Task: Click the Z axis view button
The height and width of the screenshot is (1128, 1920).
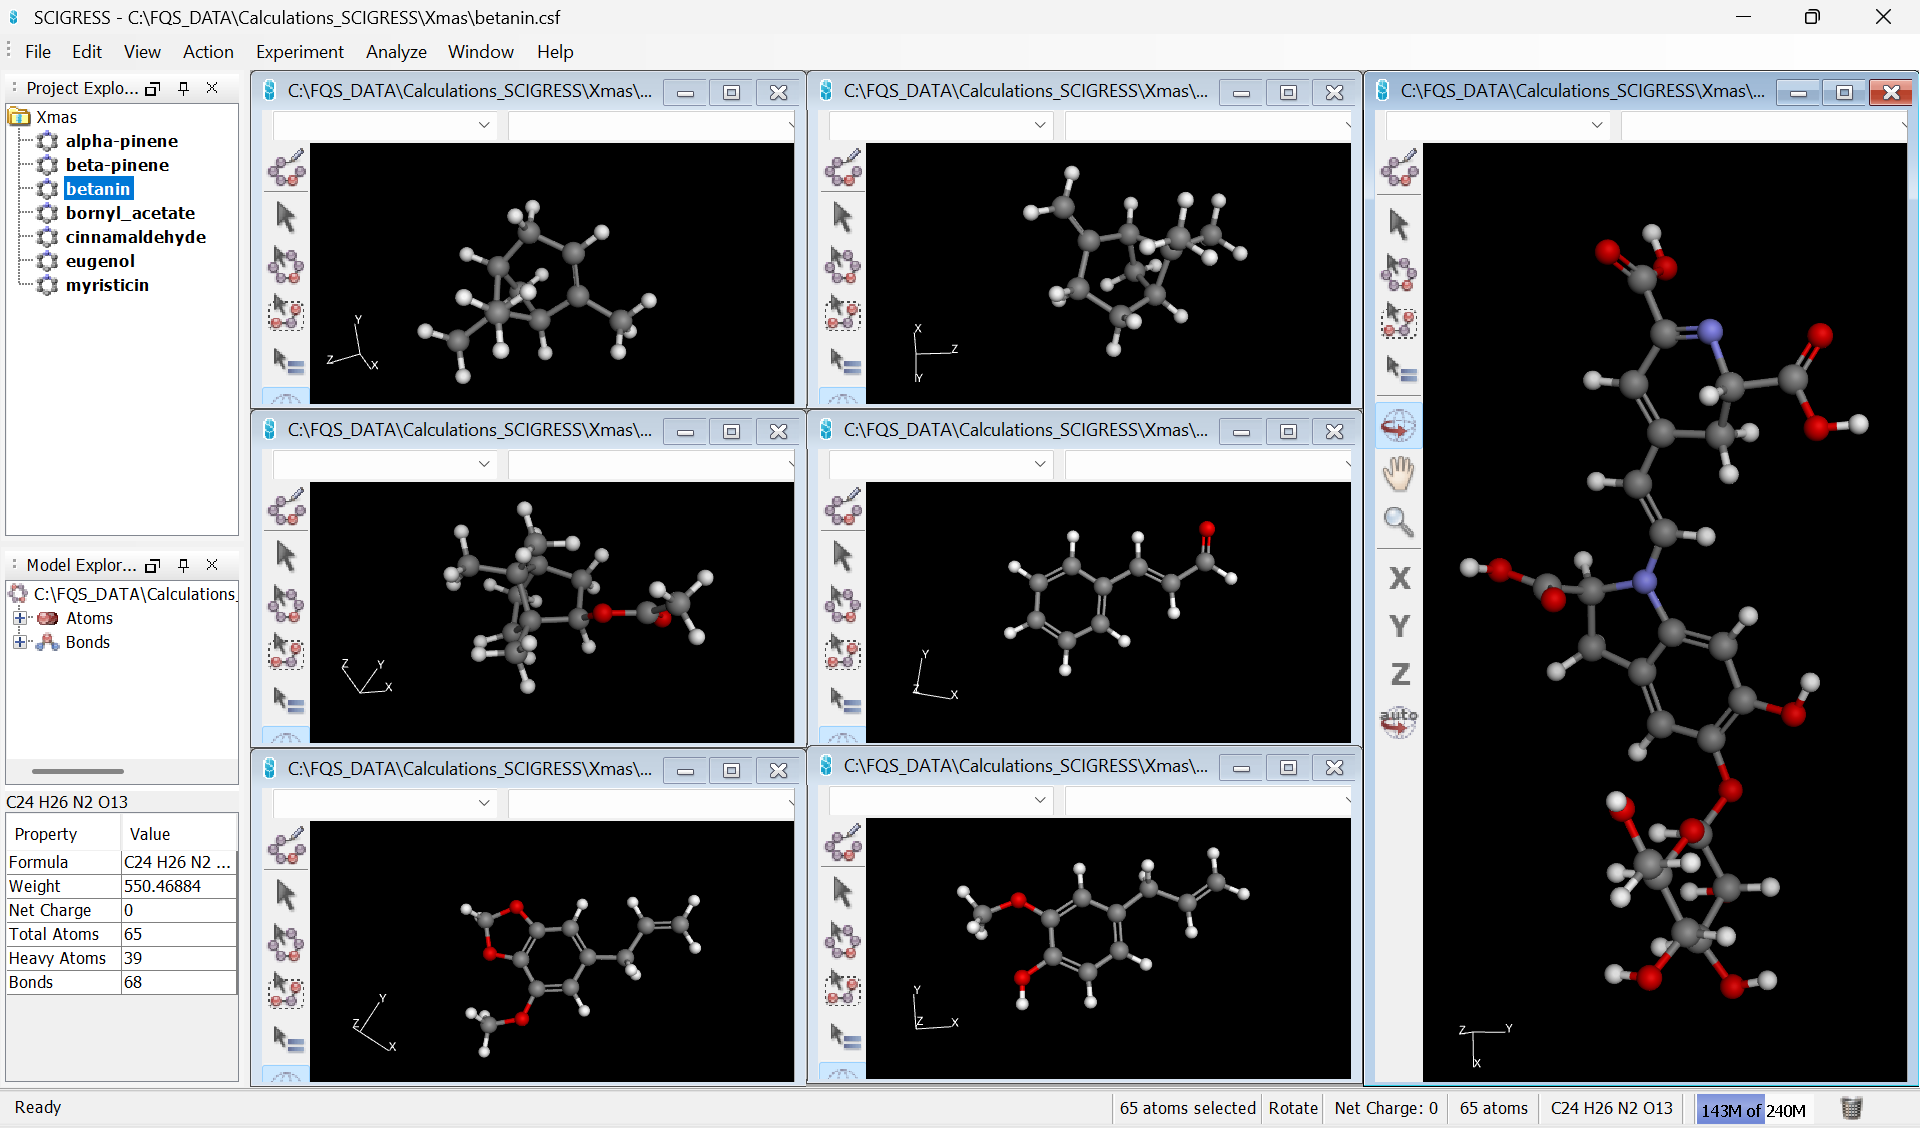Action: coord(1399,674)
